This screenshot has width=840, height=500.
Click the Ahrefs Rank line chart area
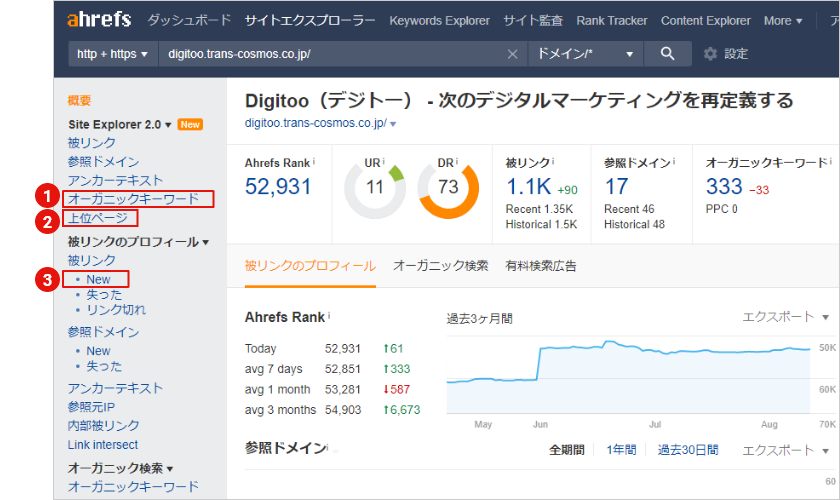[x=628, y=375]
